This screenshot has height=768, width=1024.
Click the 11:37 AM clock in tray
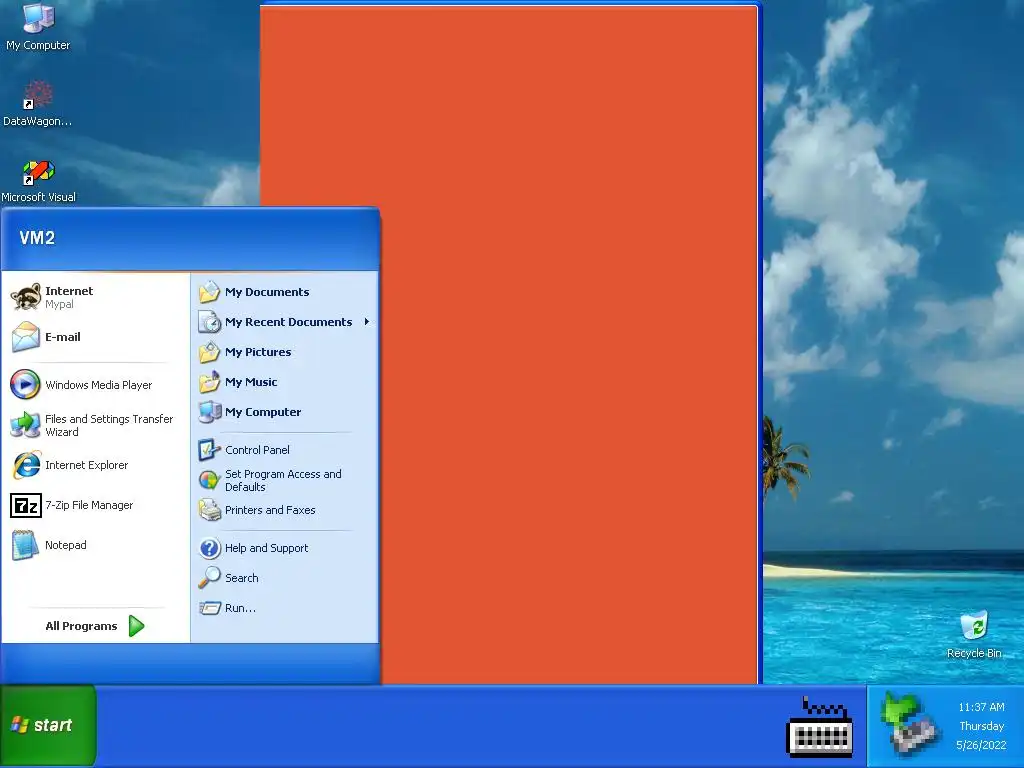981,707
